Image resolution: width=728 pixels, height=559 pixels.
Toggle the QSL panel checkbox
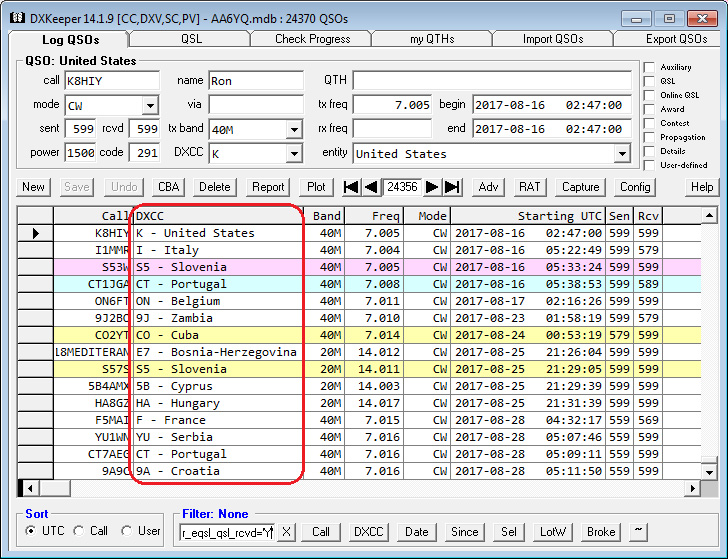[649, 81]
